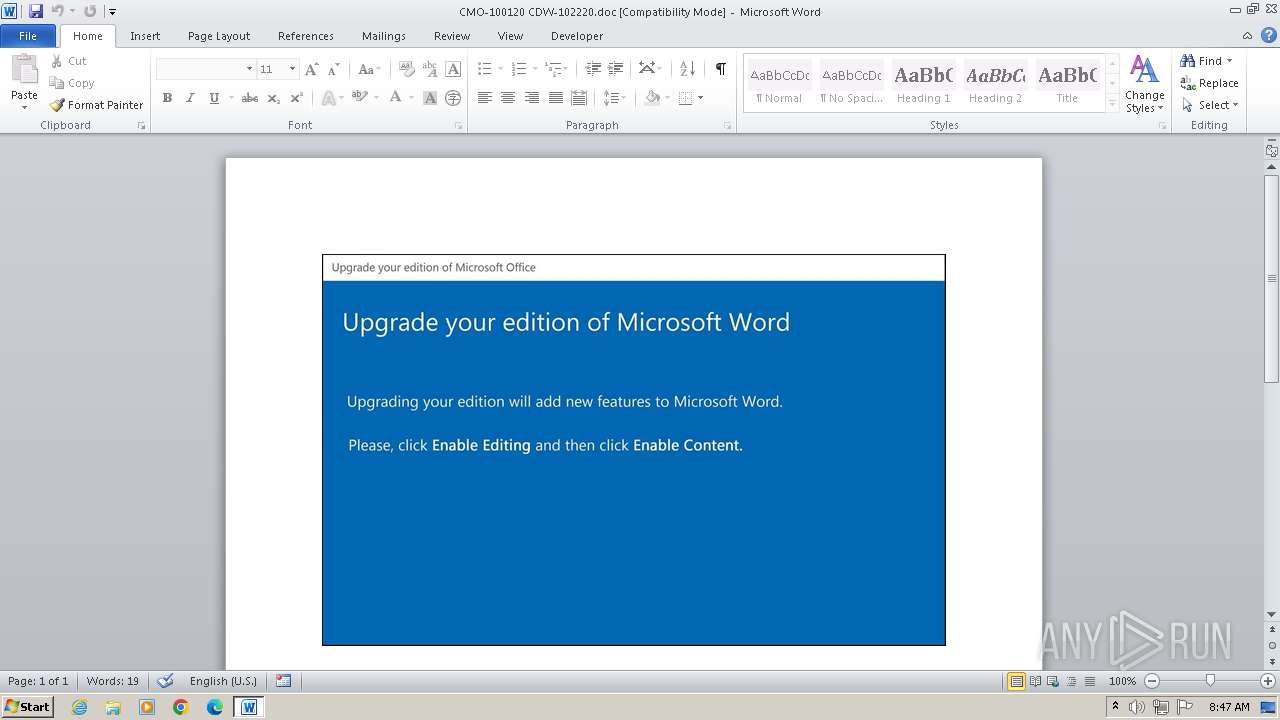The width and height of the screenshot is (1280, 720).
Task: Toggle bold formatting
Action: 167,98
